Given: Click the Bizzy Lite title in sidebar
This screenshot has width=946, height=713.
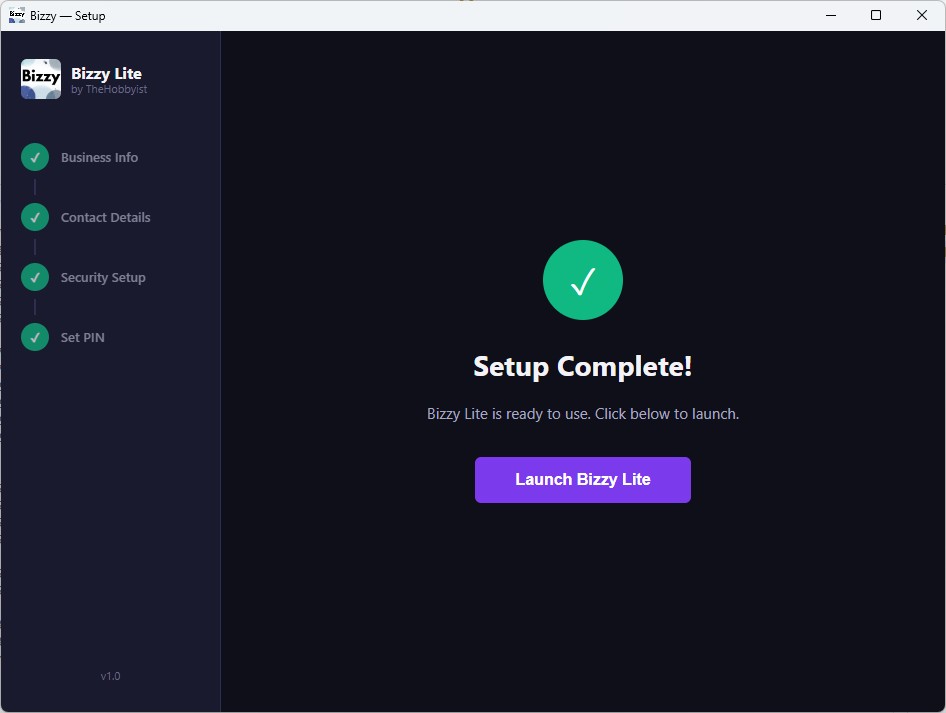Looking at the screenshot, I should click(x=106, y=73).
